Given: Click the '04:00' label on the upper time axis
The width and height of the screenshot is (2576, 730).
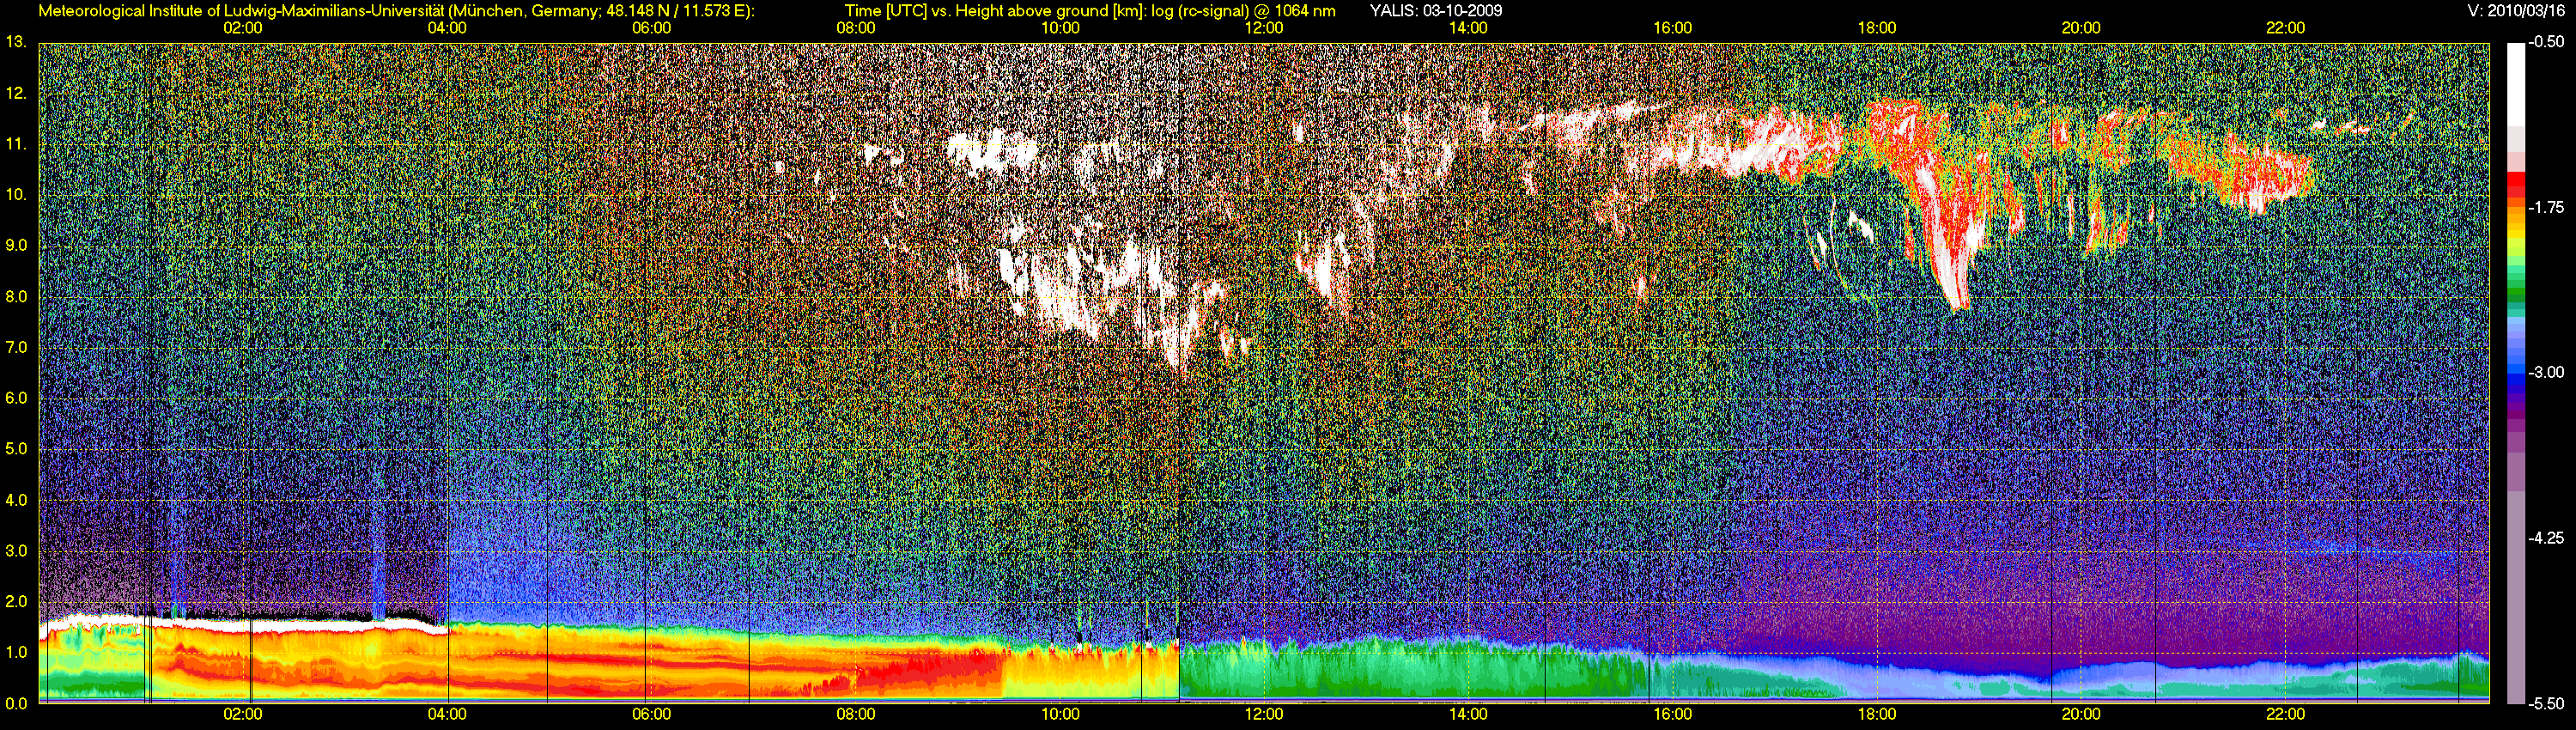Looking at the screenshot, I should tap(446, 28).
